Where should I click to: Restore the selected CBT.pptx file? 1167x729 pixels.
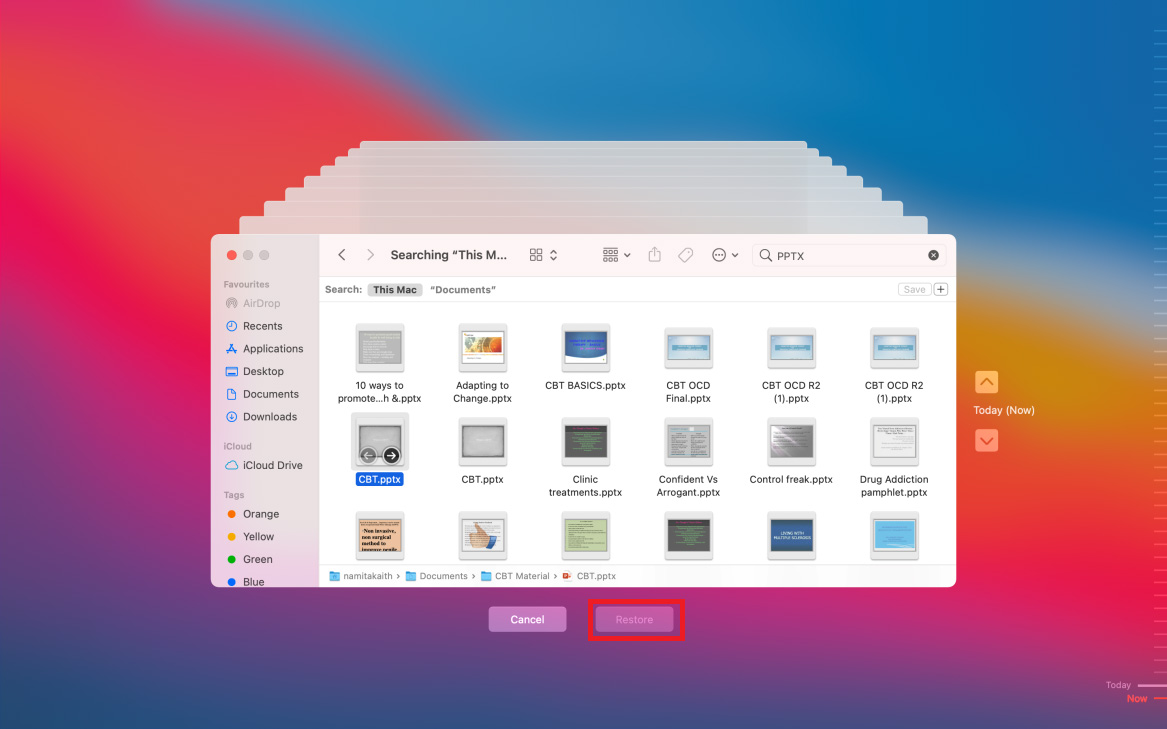click(x=634, y=619)
